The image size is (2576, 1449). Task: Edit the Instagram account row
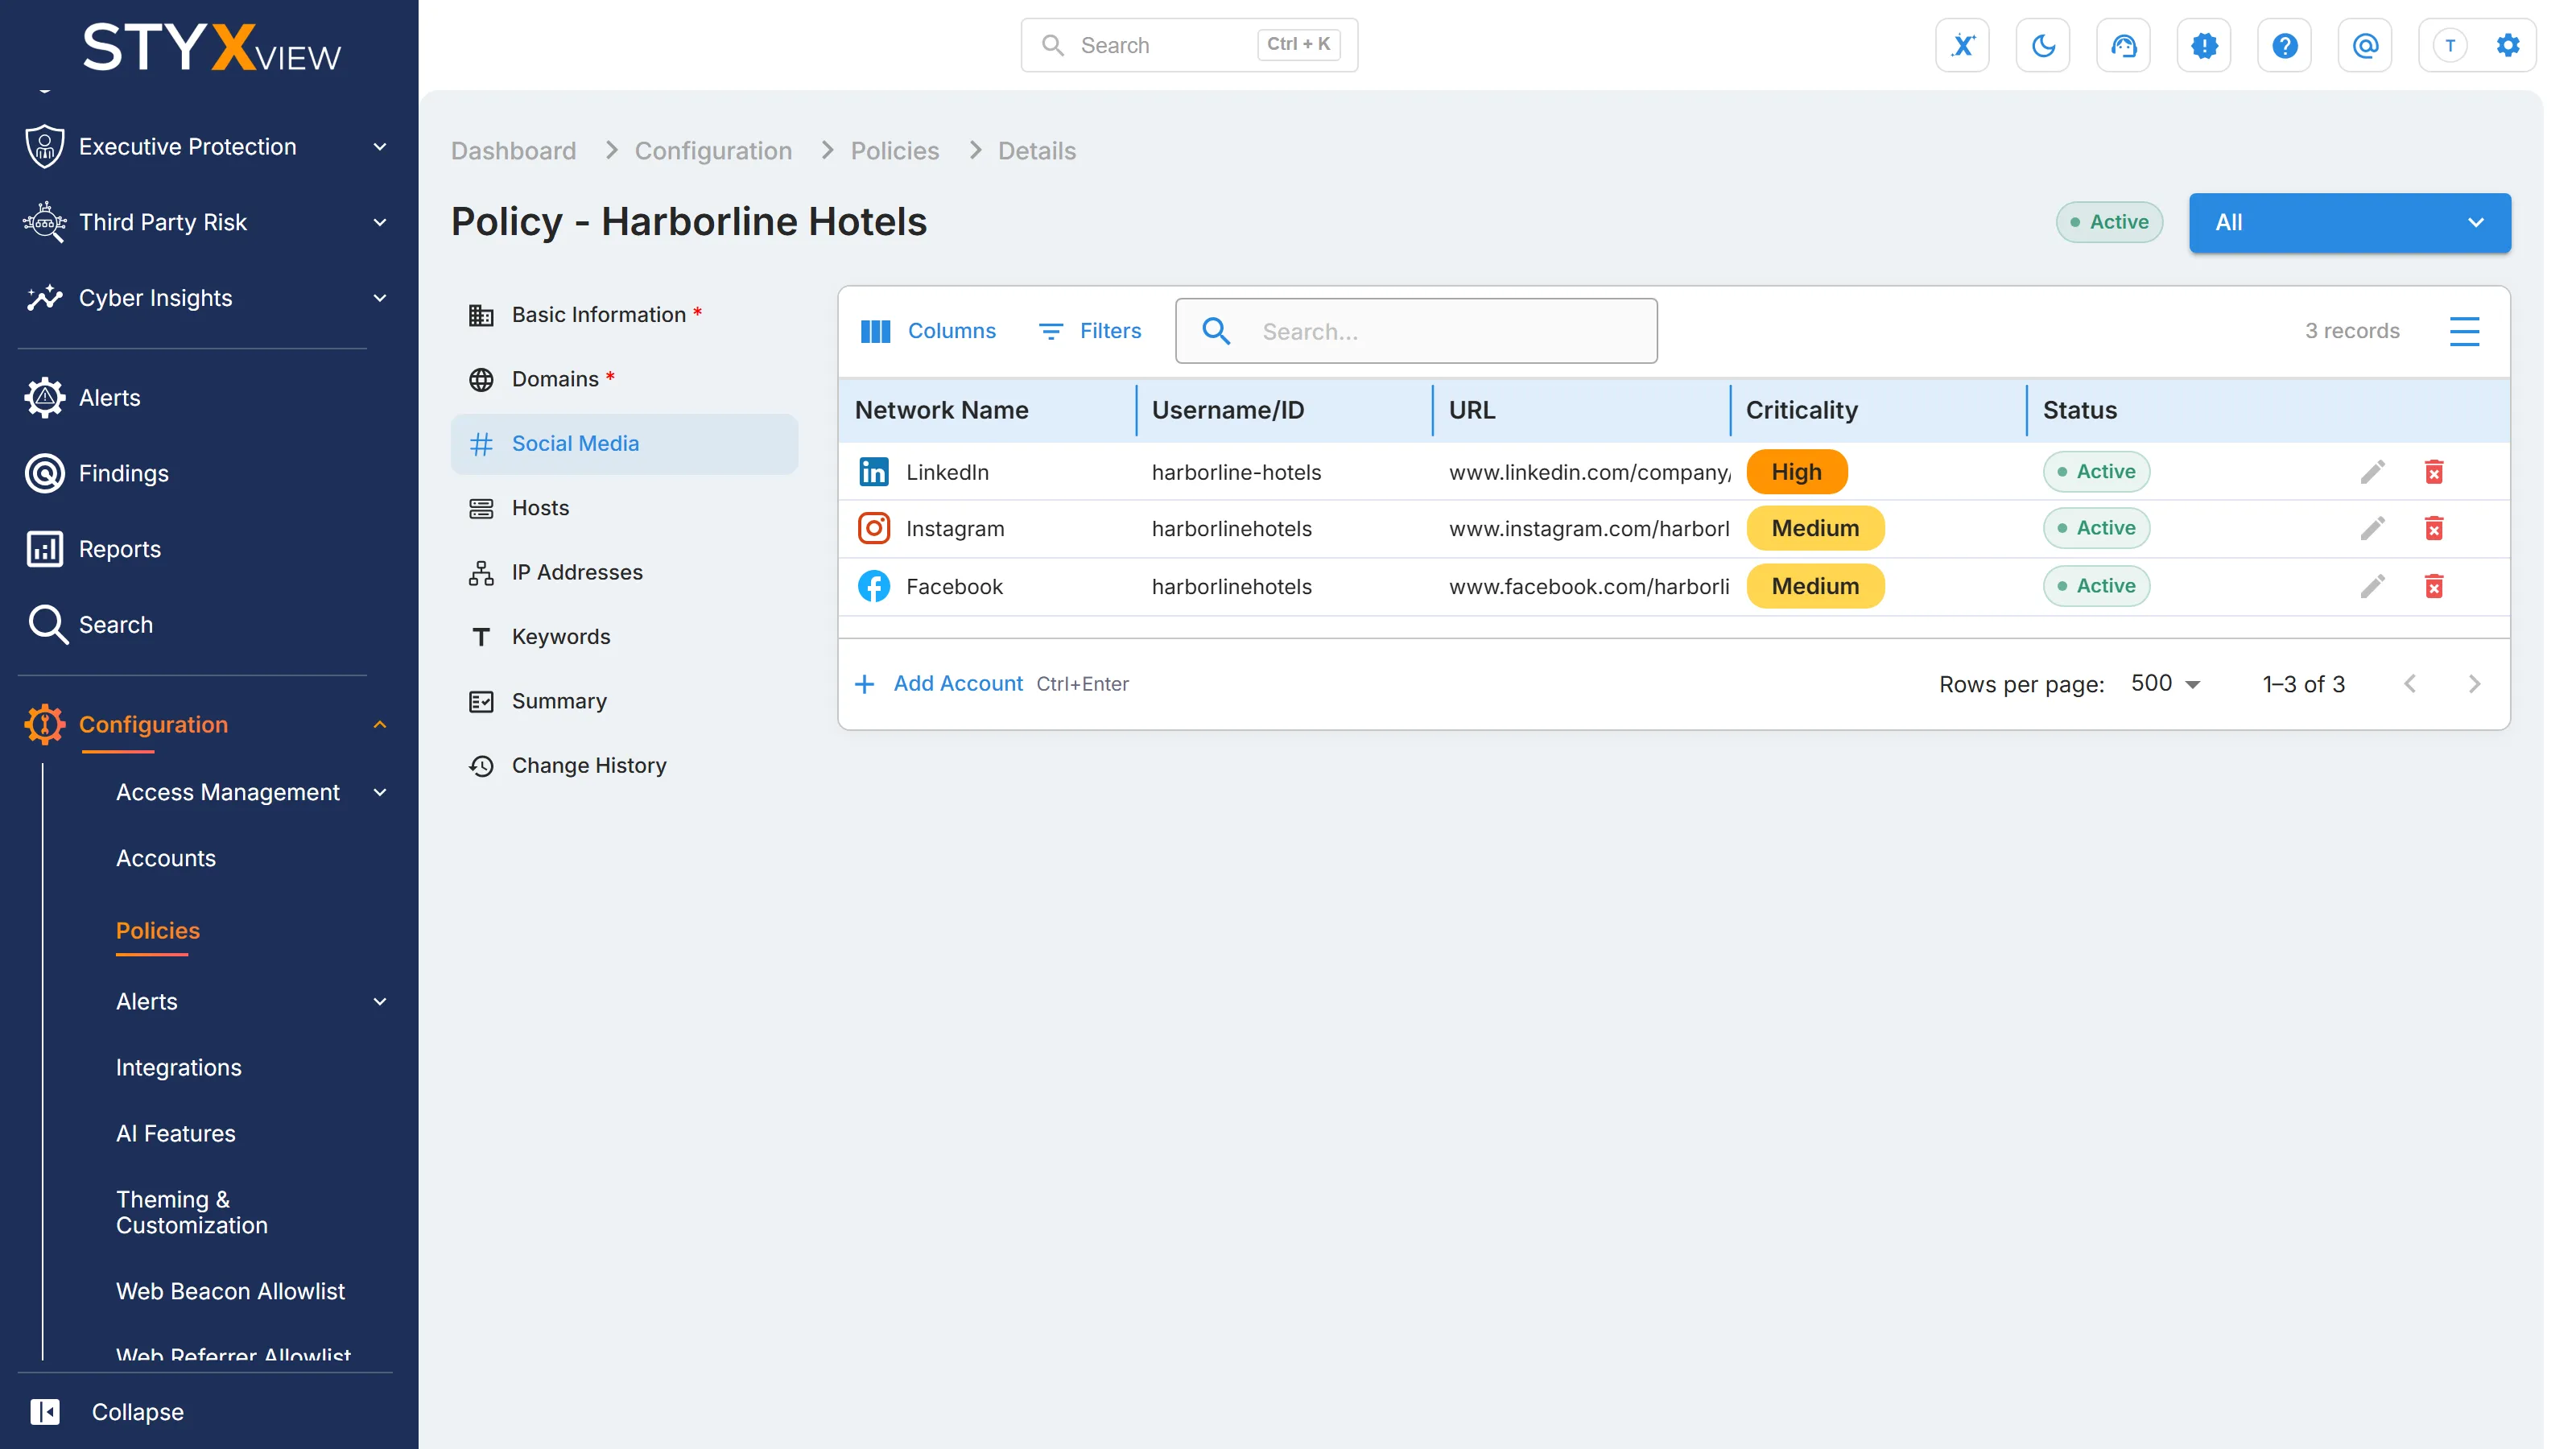tap(2372, 528)
